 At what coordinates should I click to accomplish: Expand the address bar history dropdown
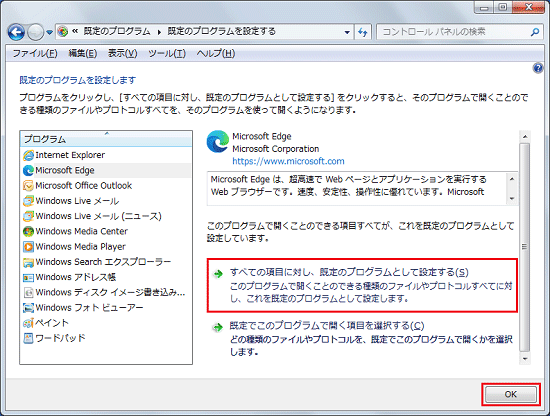coord(347,32)
